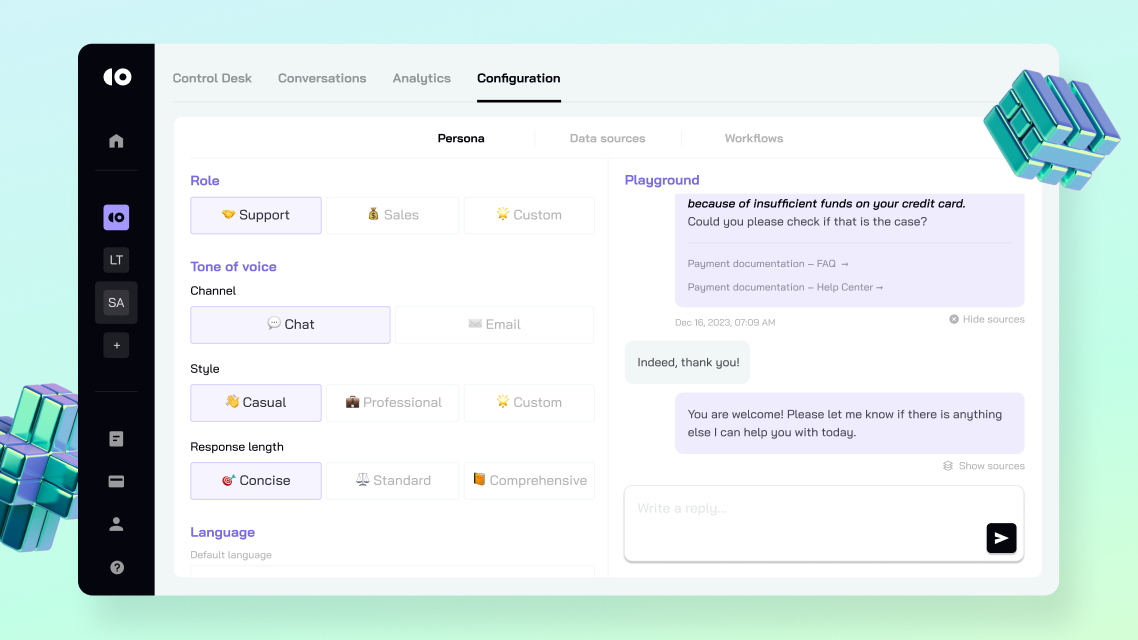Click the plus icon to add a workspace
This screenshot has width=1138, height=640.
pyautogui.click(x=116, y=344)
